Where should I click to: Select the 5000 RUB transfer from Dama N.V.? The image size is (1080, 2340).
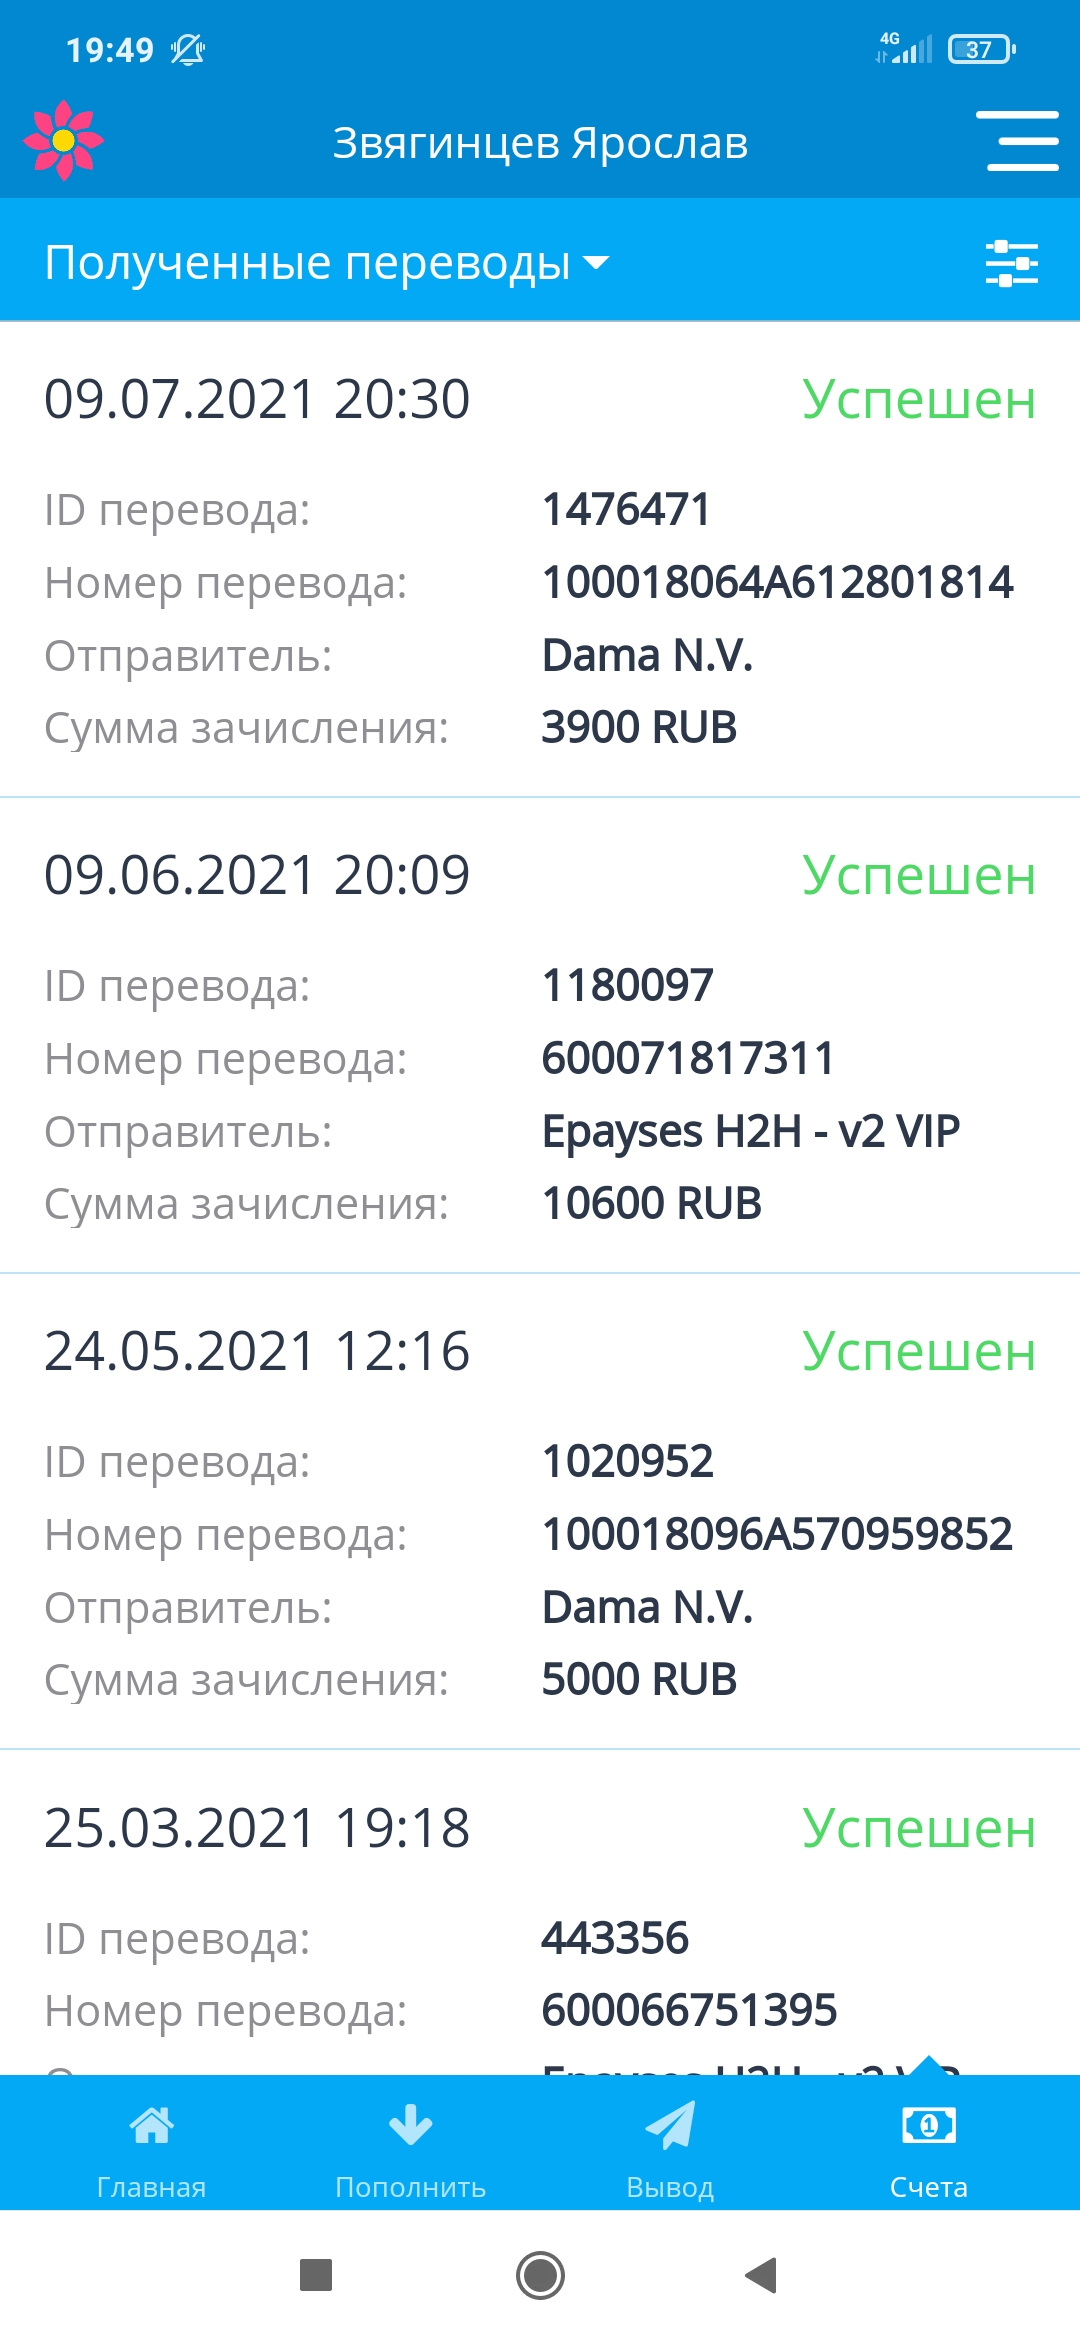(x=540, y=1511)
